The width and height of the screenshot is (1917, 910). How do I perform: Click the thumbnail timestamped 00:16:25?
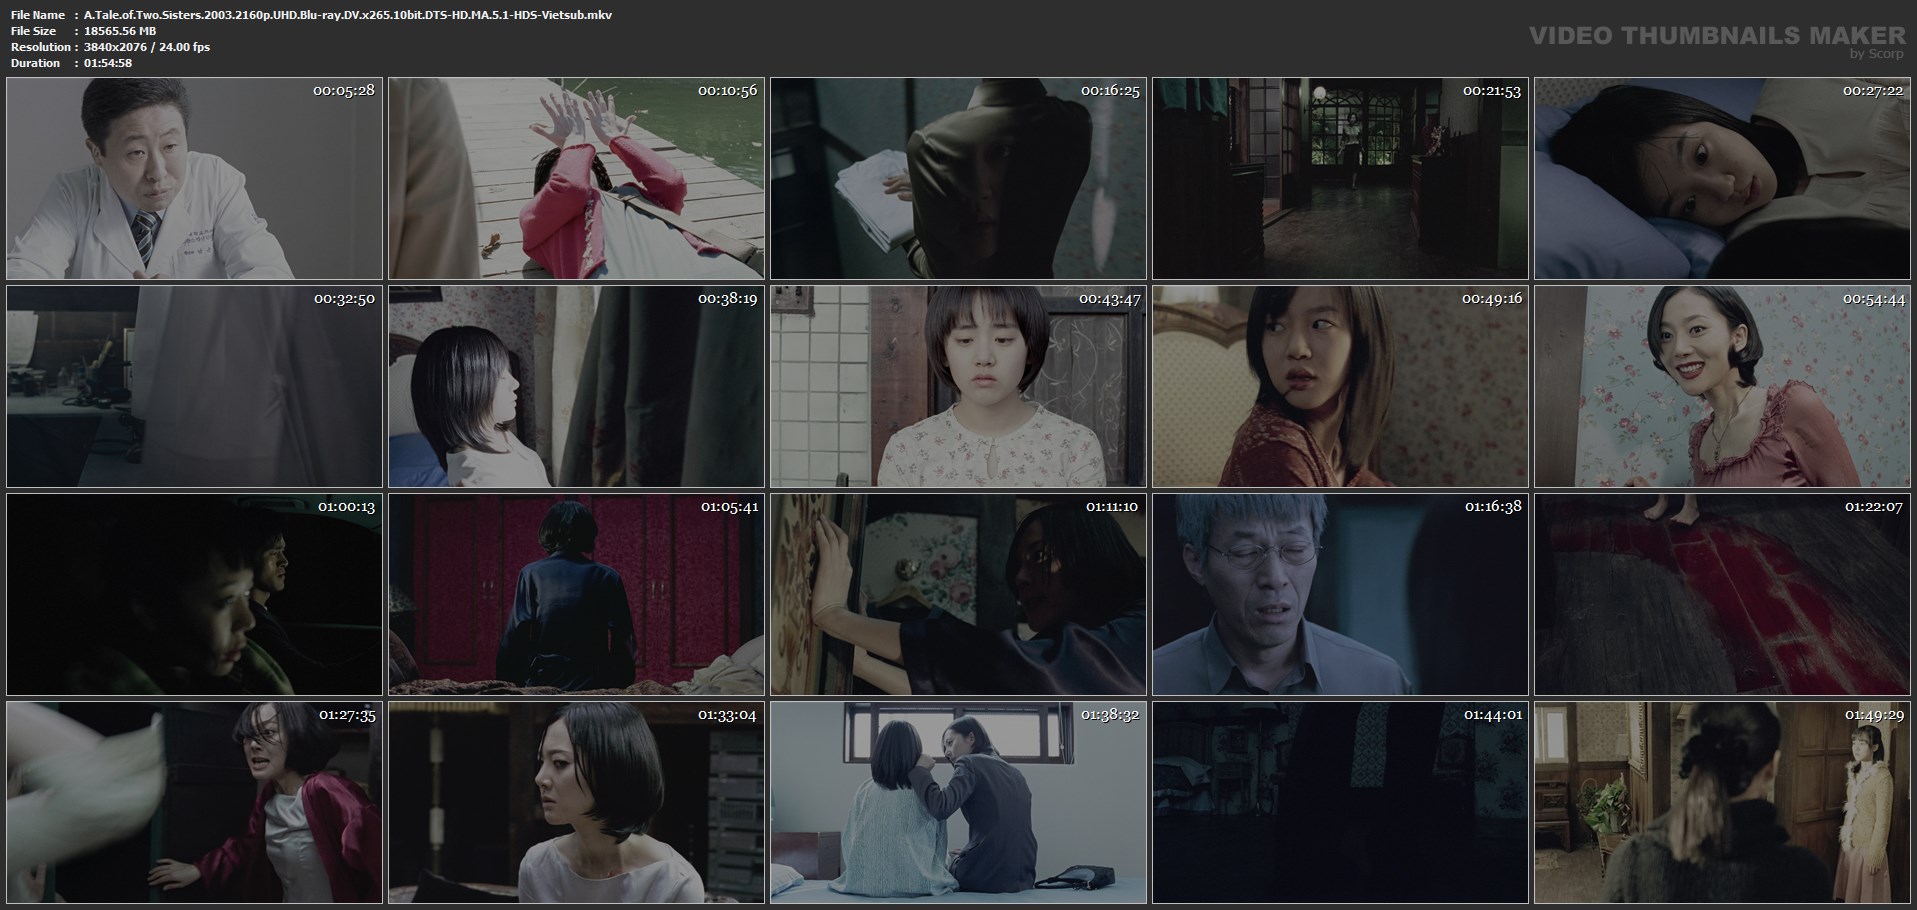[958, 178]
